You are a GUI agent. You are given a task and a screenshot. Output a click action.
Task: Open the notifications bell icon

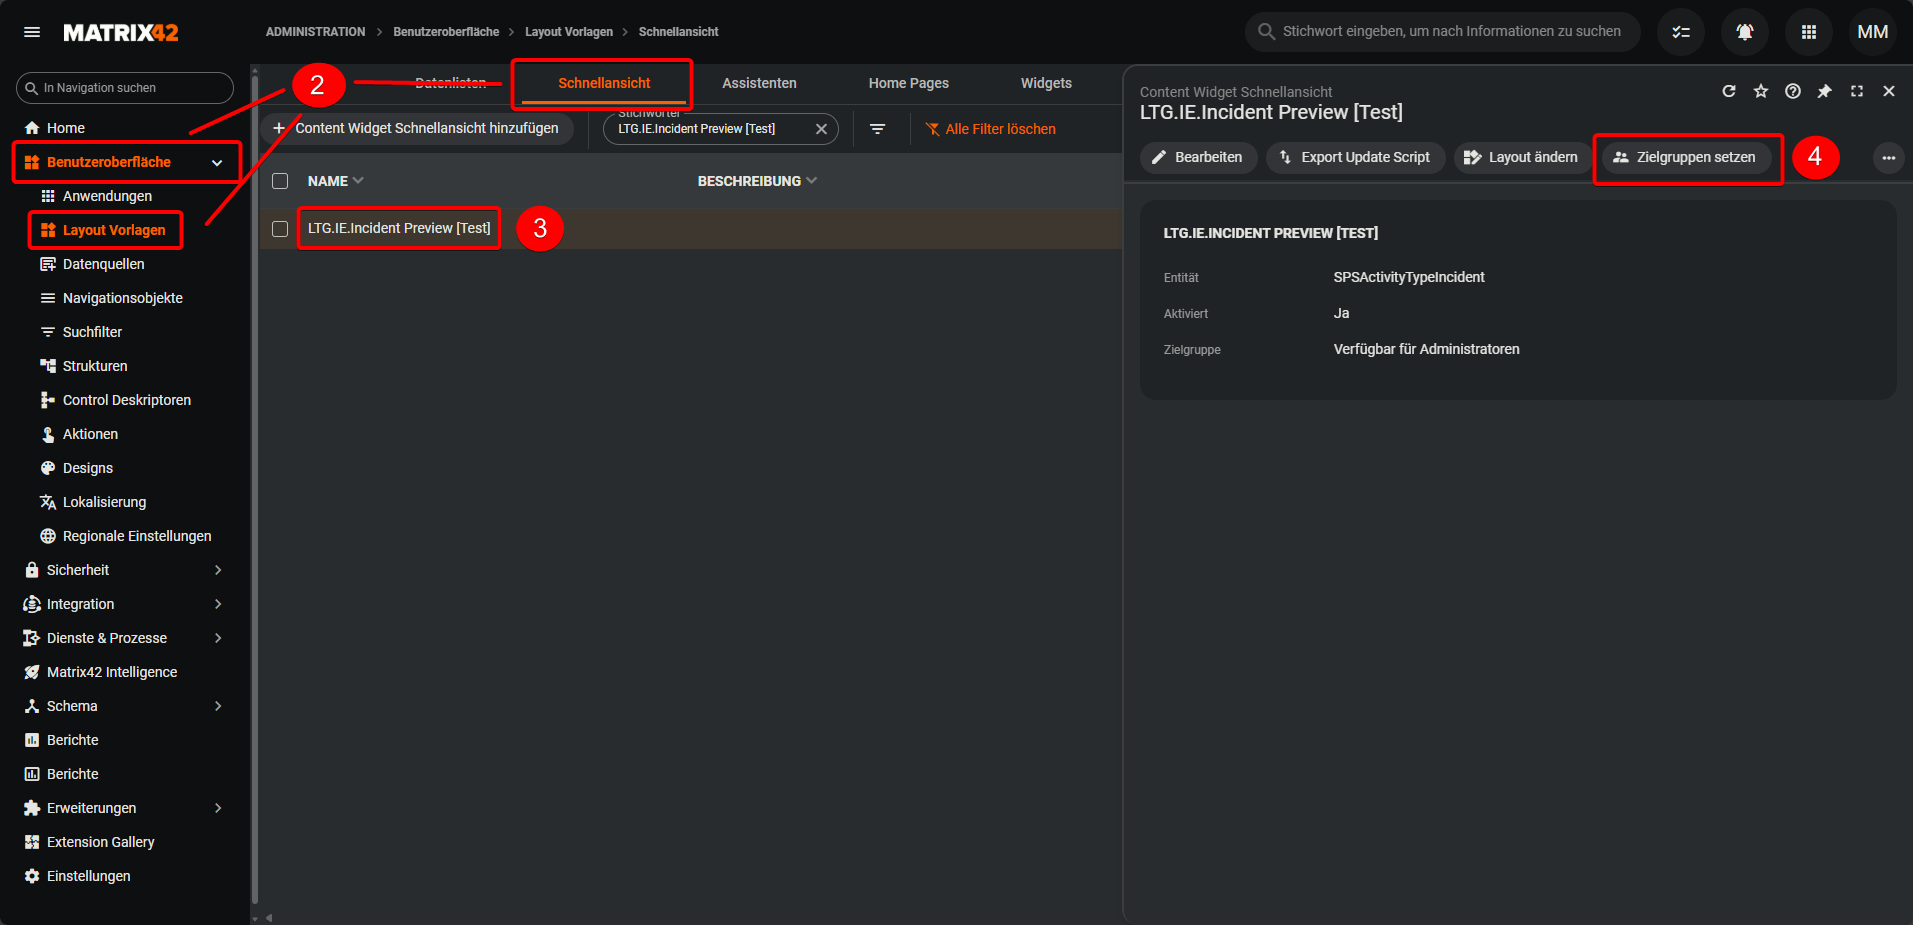click(1744, 32)
